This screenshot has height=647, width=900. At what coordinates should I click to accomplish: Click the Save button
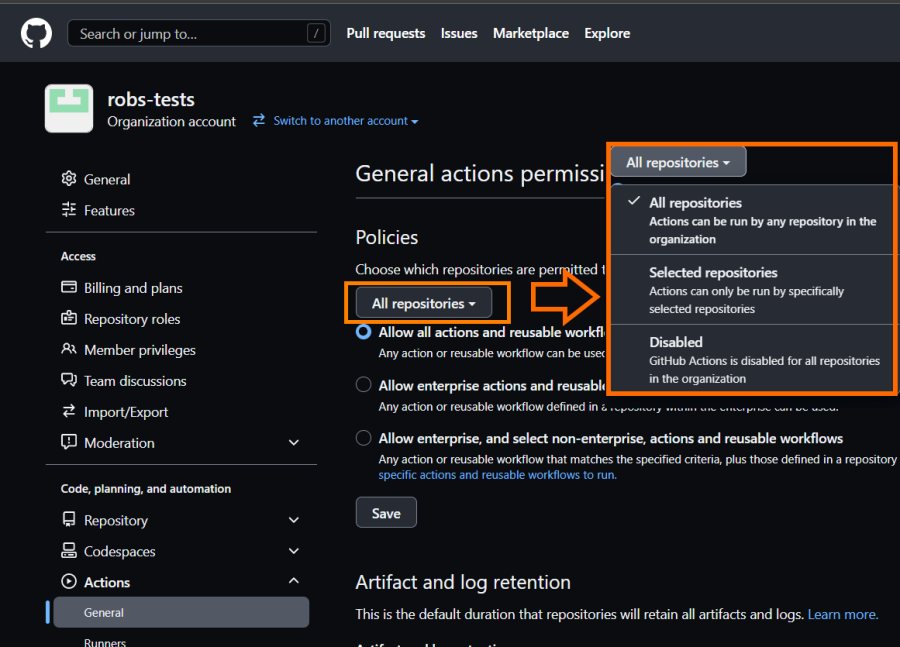pyautogui.click(x=386, y=512)
